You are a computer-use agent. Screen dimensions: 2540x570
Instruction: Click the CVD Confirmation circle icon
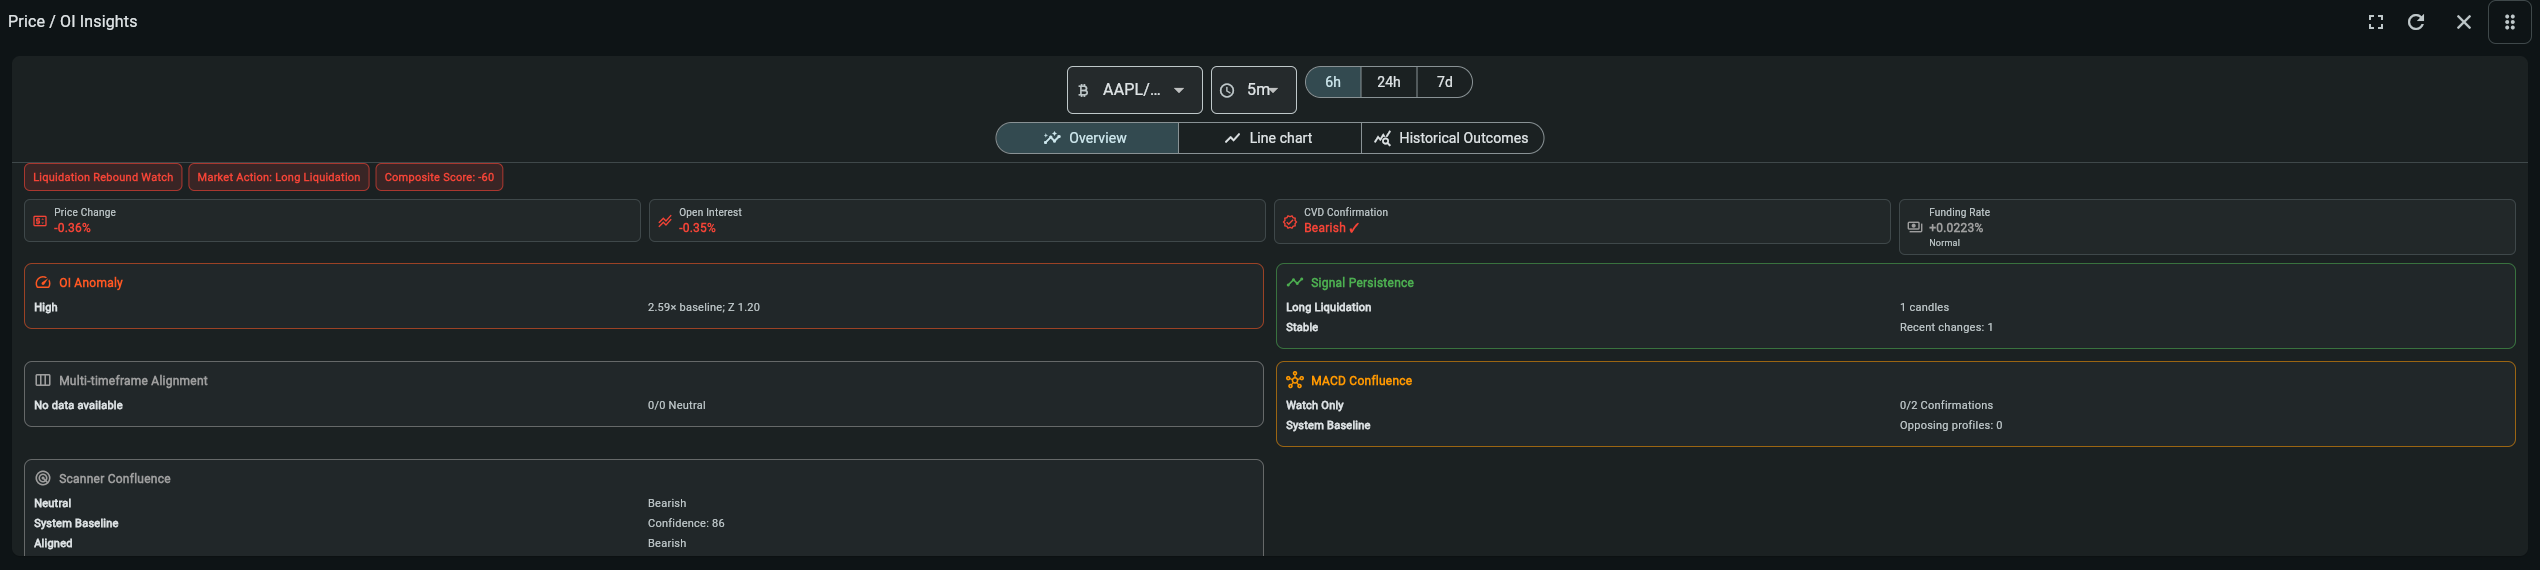pos(1290,221)
